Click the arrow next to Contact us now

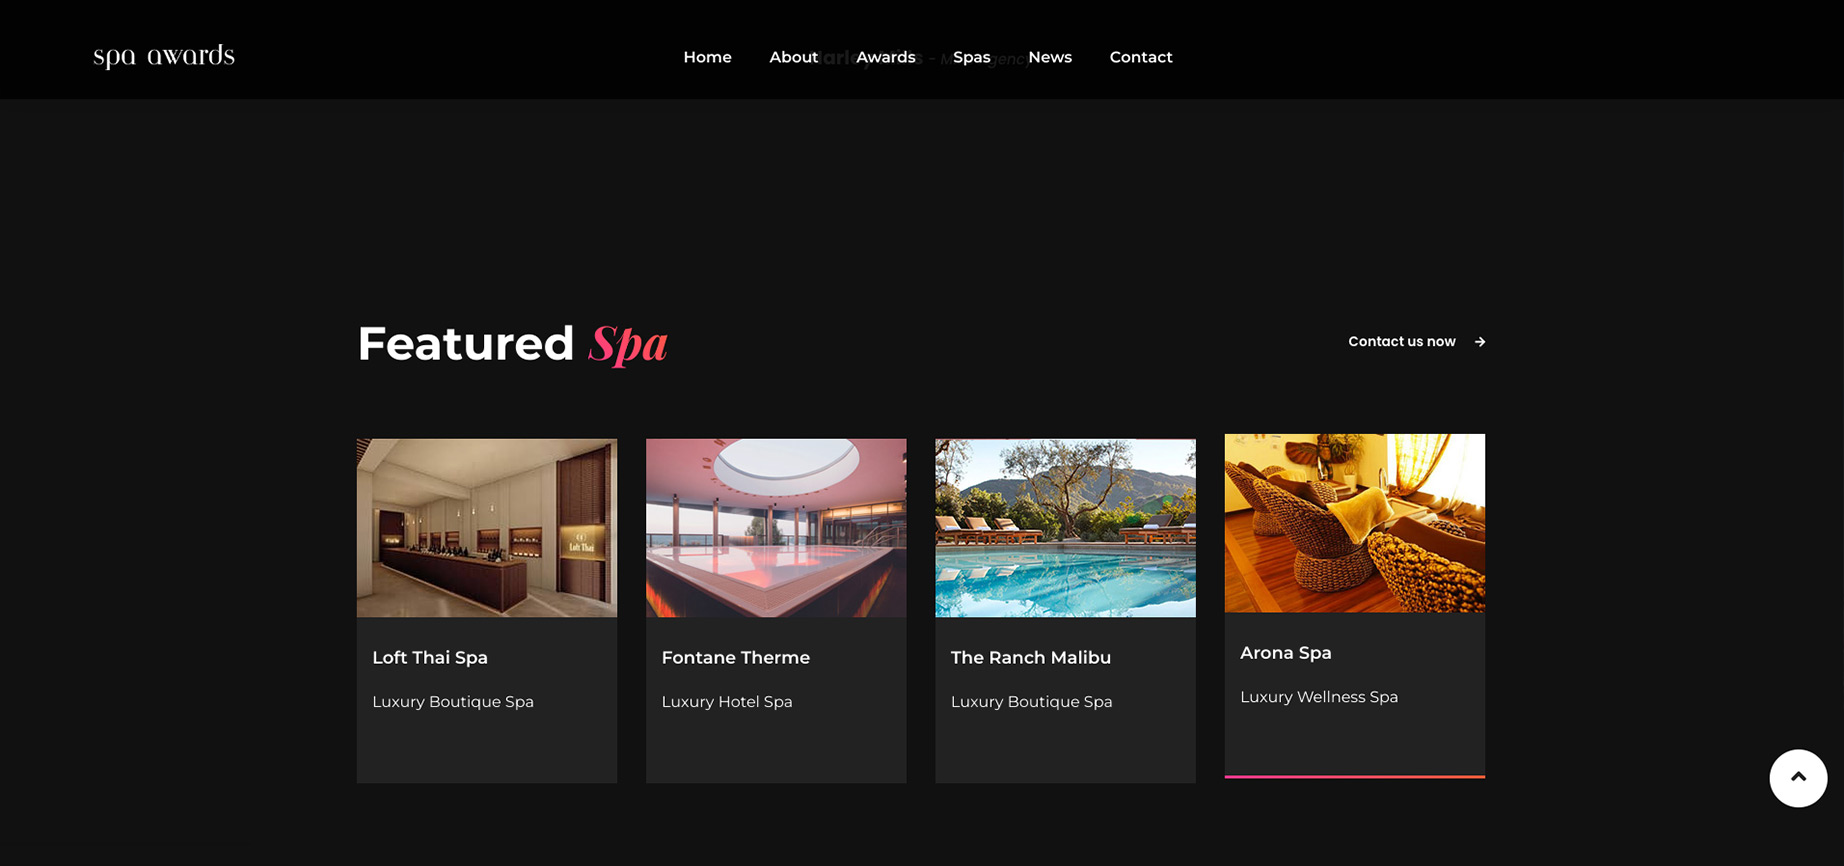click(x=1480, y=342)
